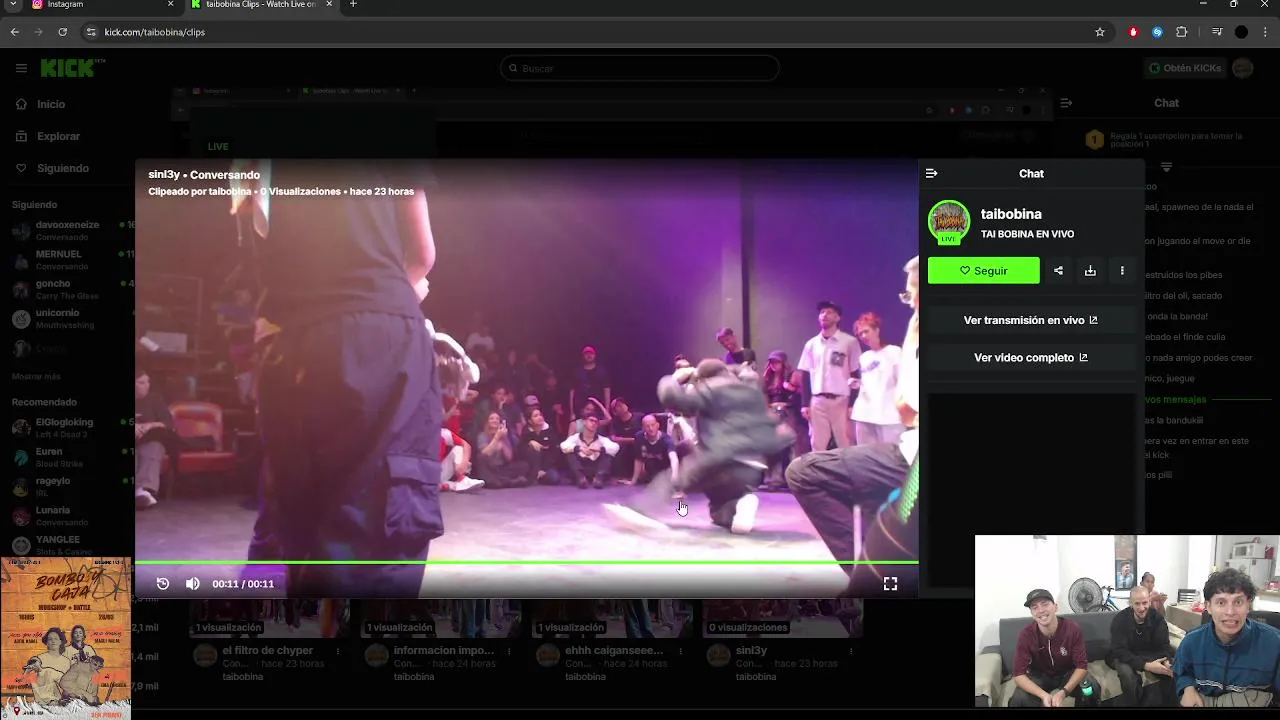Click the taibobina channel avatar
The image size is (1280, 720).
click(x=949, y=222)
